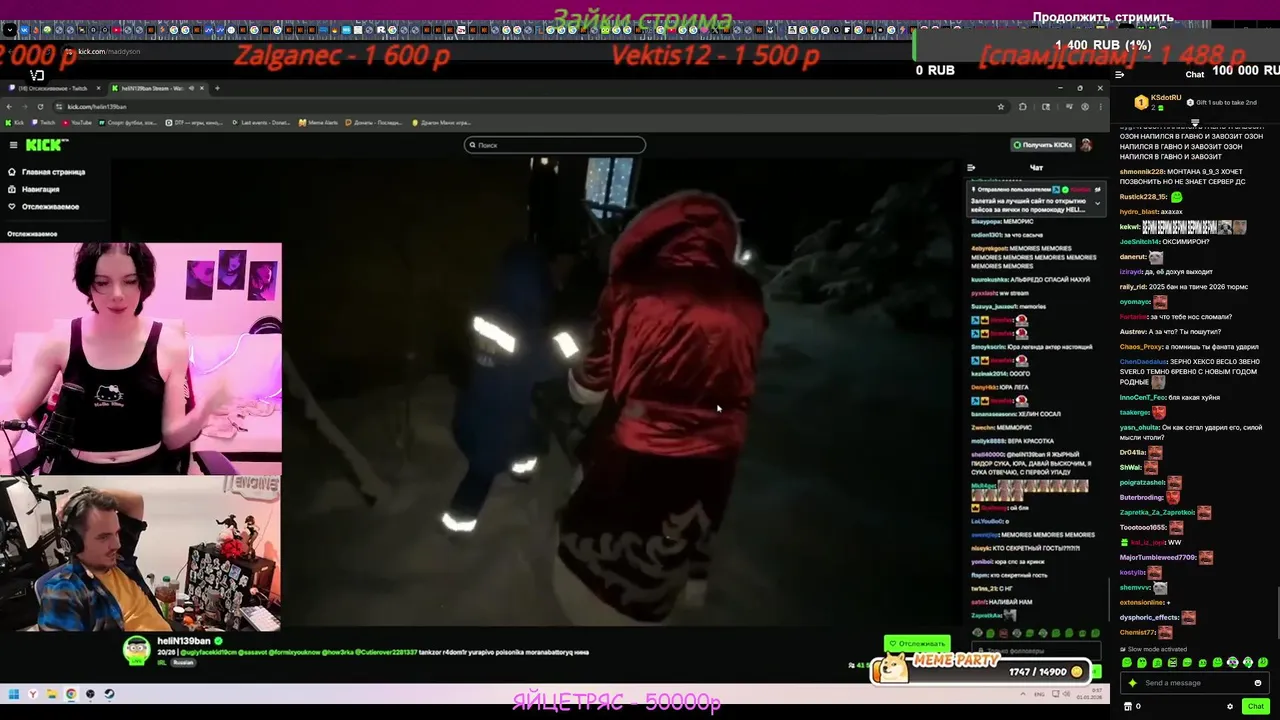Collapse the Kick Чат panel
The width and height of the screenshot is (1280, 720).
click(x=970, y=168)
